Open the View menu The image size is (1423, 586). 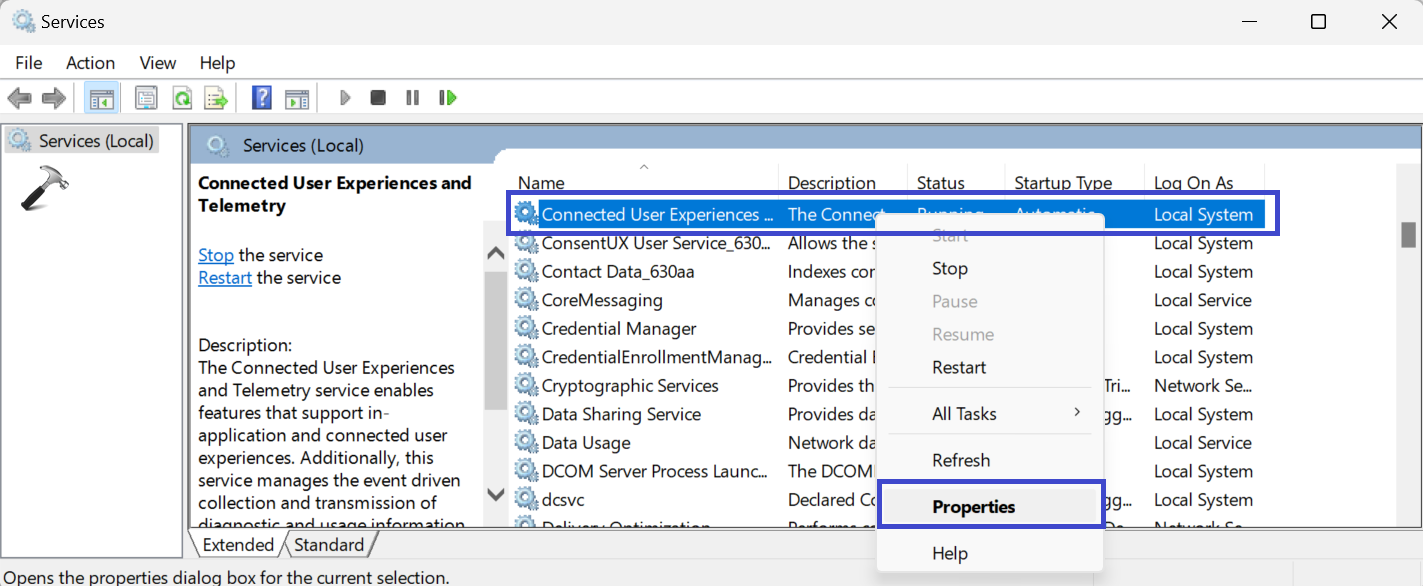pyautogui.click(x=158, y=63)
